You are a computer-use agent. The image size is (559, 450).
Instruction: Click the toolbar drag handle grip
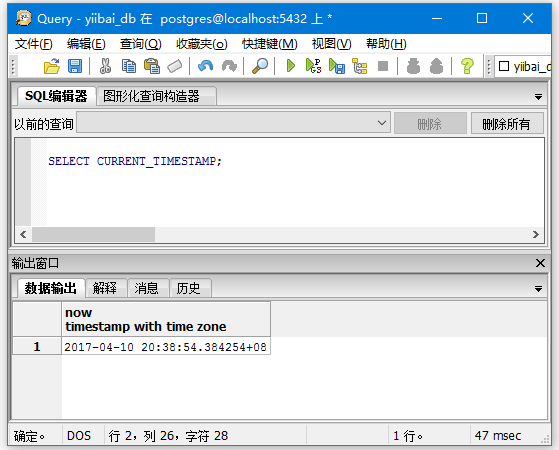[13, 67]
